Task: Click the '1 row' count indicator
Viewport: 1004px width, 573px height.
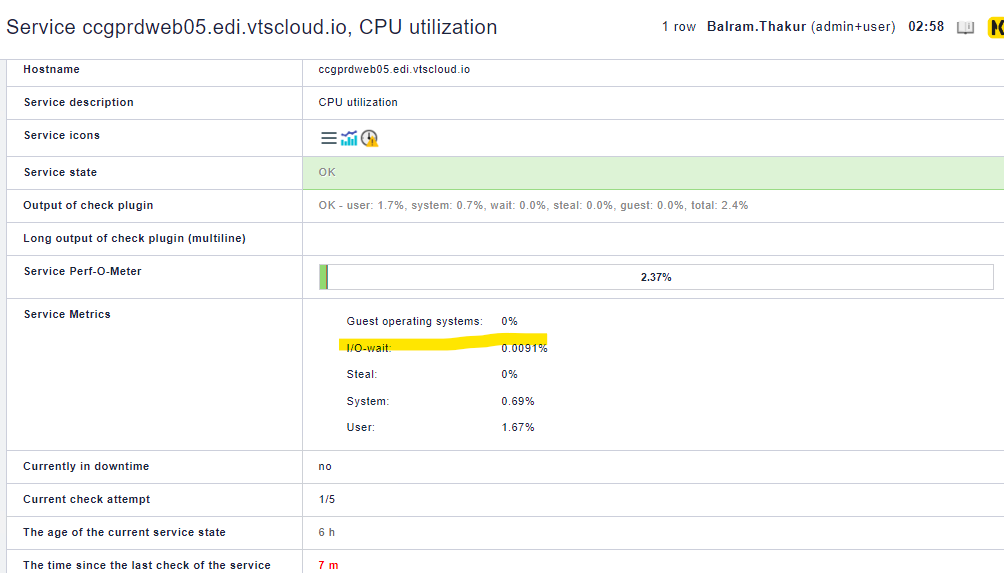Action: click(x=678, y=27)
